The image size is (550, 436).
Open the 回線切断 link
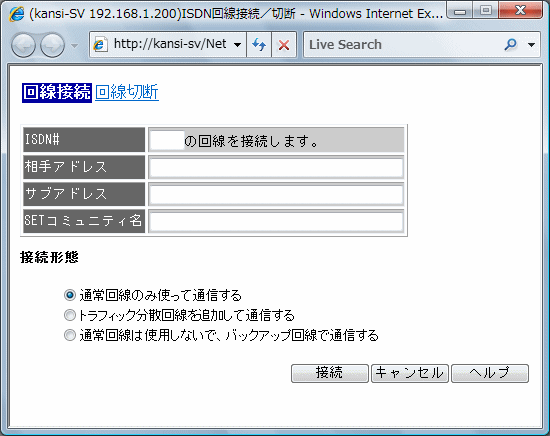tap(127, 92)
